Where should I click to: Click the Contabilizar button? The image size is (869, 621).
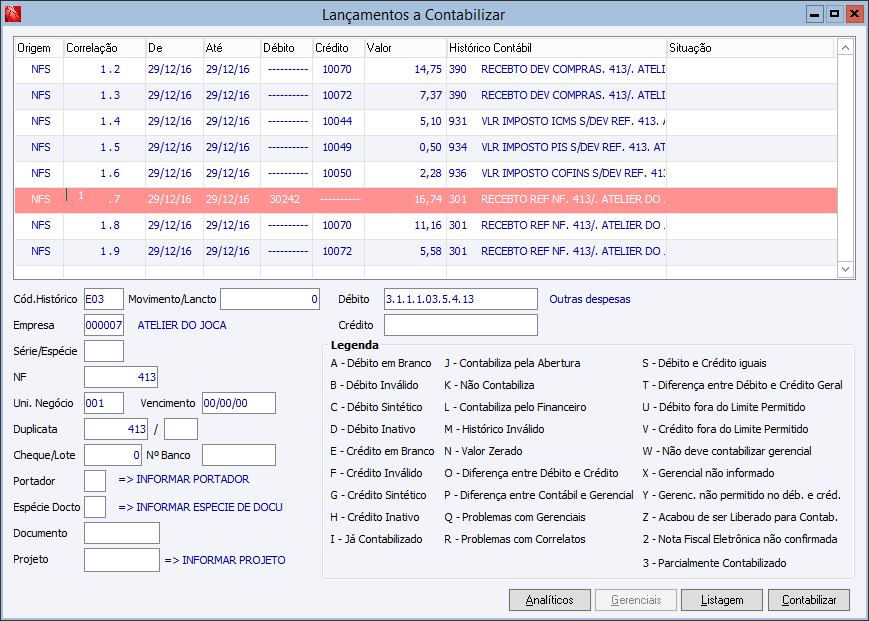tap(808, 600)
